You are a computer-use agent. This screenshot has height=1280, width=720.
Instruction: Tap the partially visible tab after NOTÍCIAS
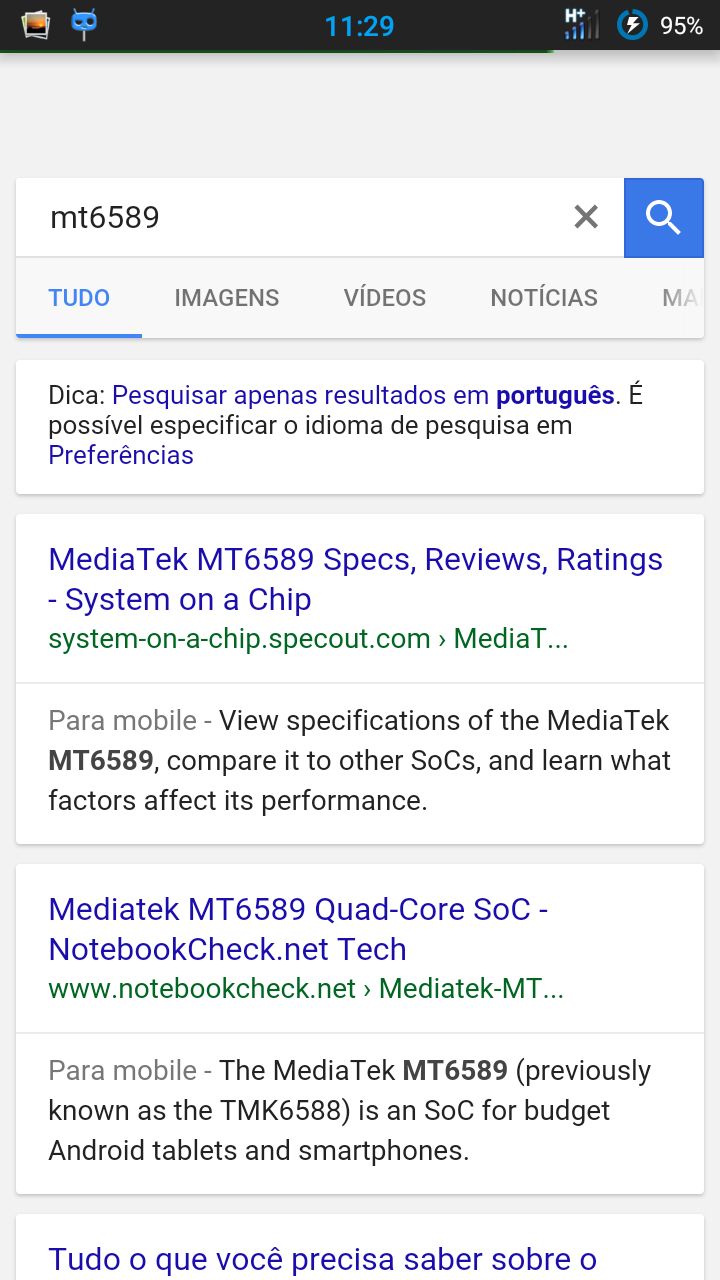(x=679, y=298)
